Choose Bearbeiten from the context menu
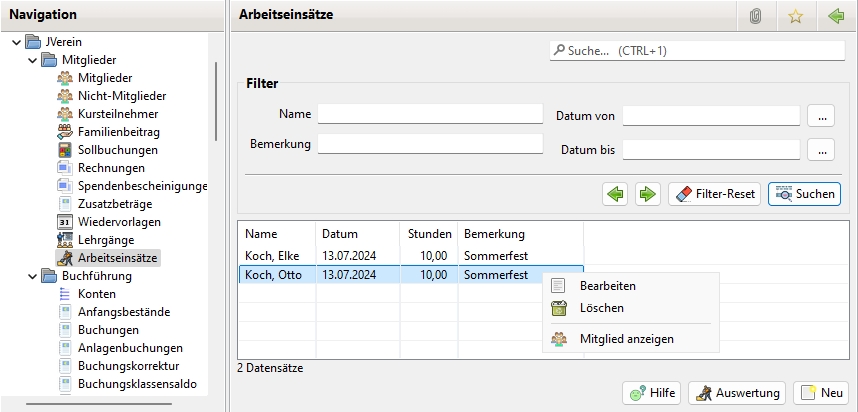The width and height of the screenshot is (858, 412). coord(607,286)
